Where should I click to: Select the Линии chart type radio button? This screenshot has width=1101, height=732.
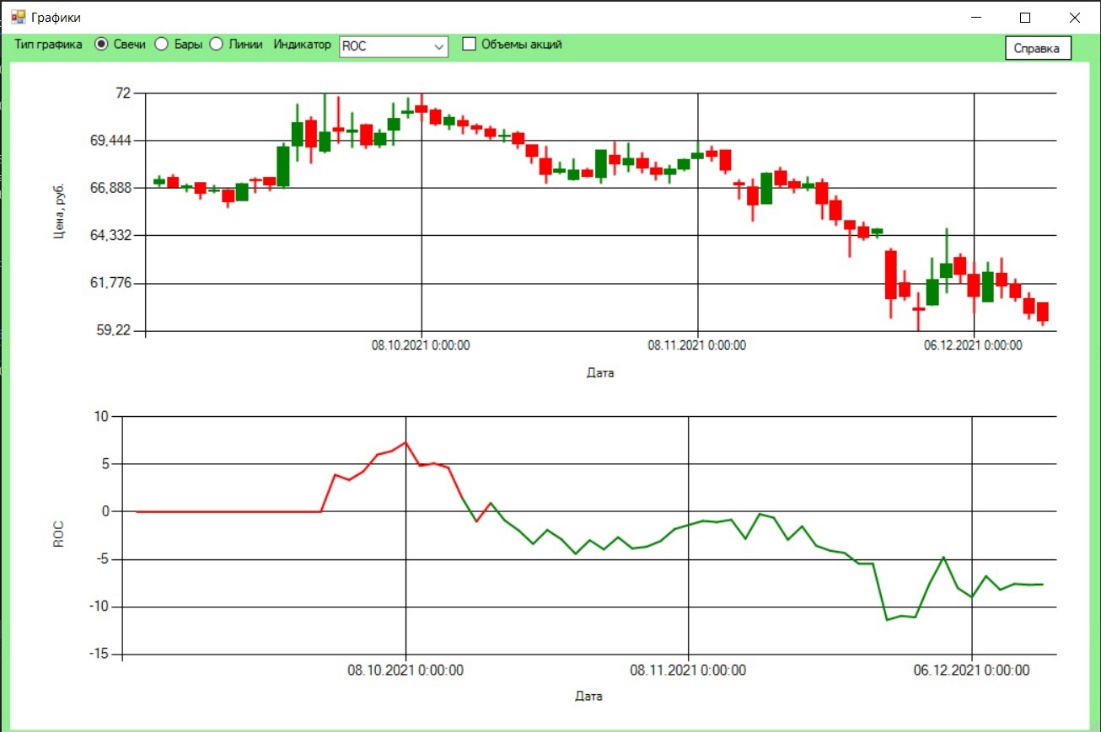(216, 44)
